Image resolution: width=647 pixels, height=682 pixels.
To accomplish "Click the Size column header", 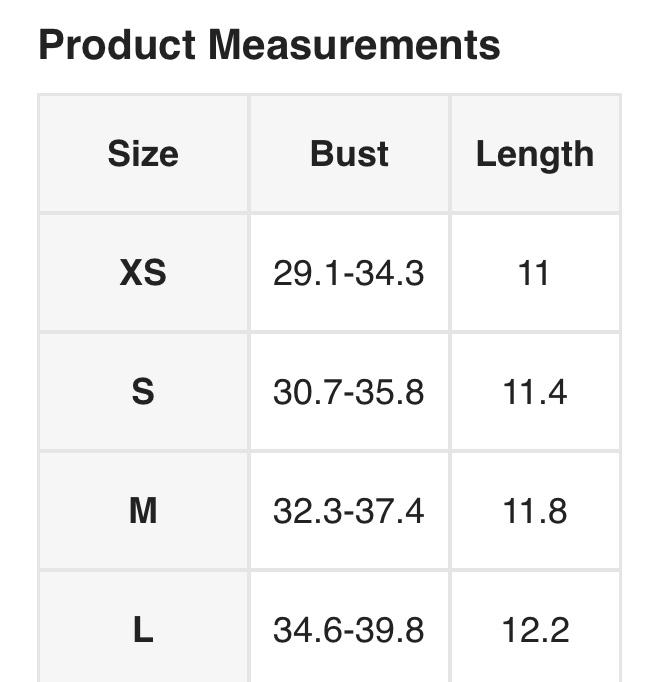I will pyautogui.click(x=143, y=154).
